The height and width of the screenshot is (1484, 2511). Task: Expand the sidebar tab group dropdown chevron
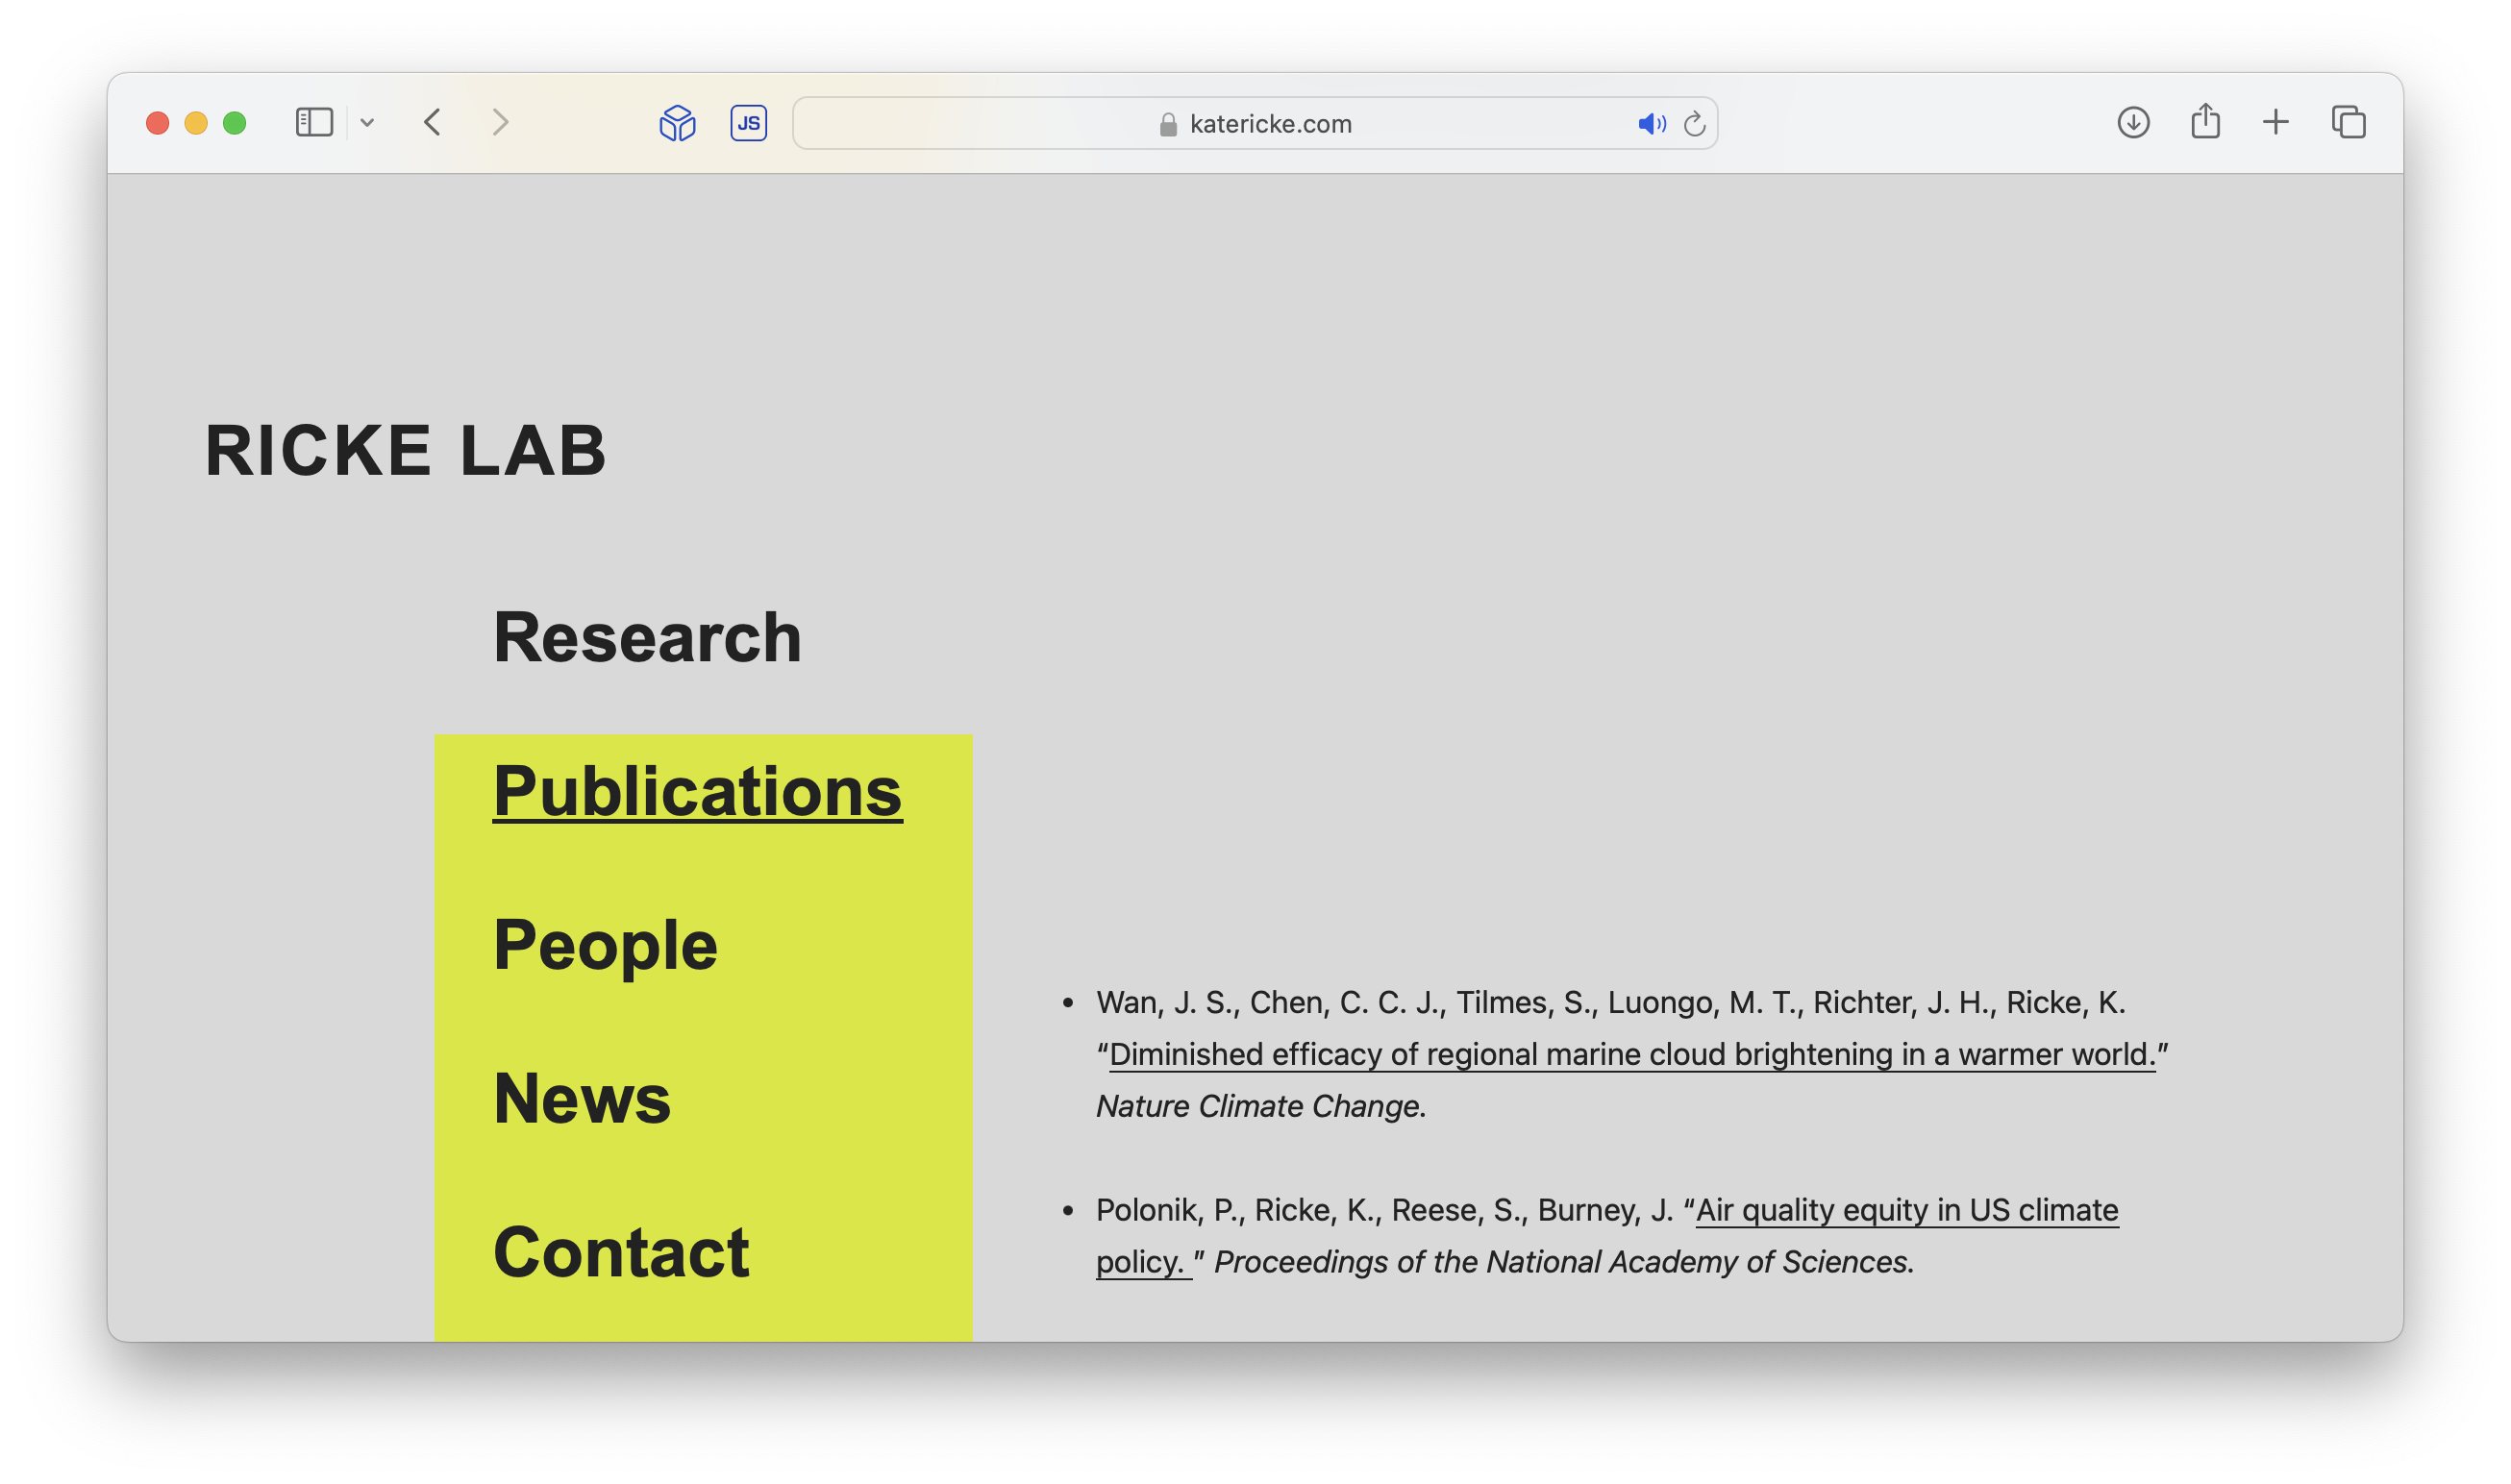pyautogui.click(x=367, y=123)
